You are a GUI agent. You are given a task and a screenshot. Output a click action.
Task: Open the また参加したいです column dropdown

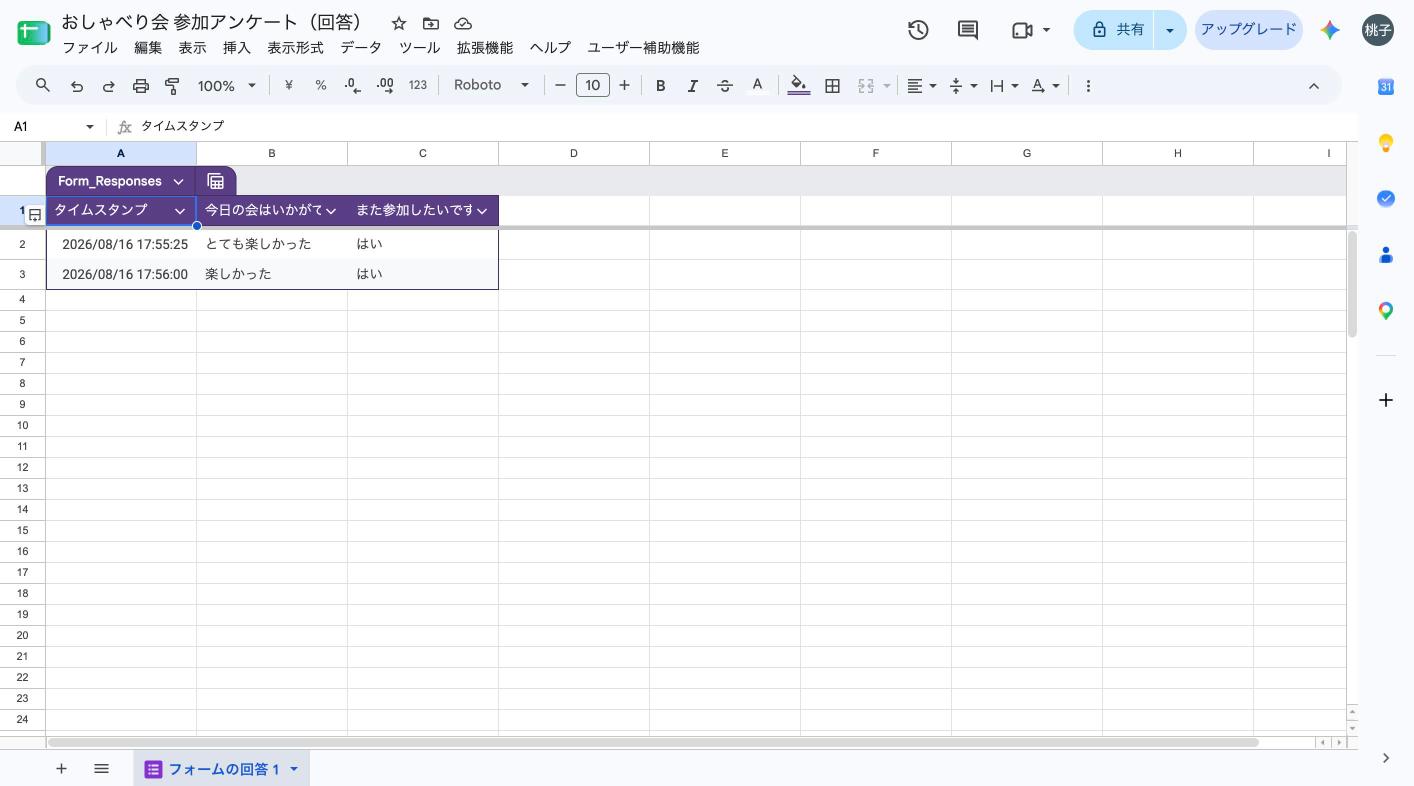(x=482, y=211)
